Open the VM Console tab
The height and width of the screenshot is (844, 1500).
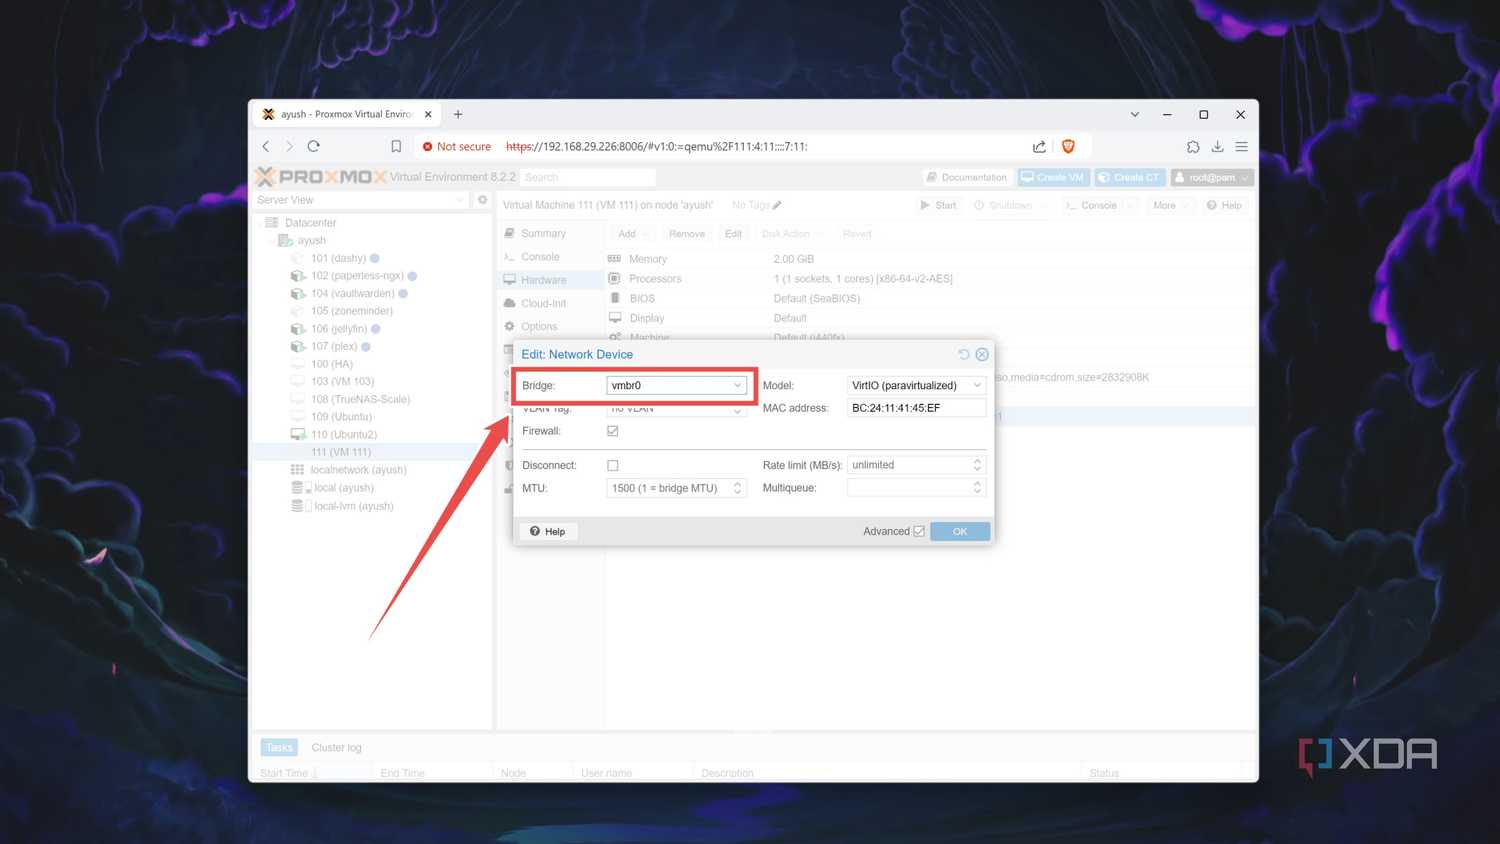540,257
